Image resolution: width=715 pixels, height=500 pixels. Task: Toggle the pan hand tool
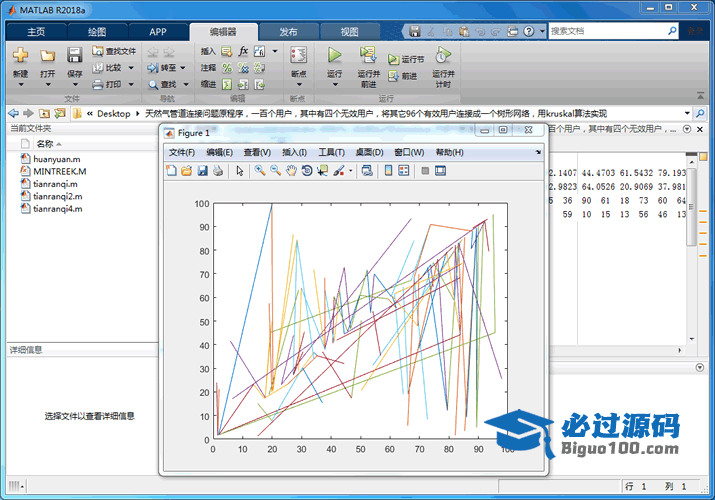[291, 171]
